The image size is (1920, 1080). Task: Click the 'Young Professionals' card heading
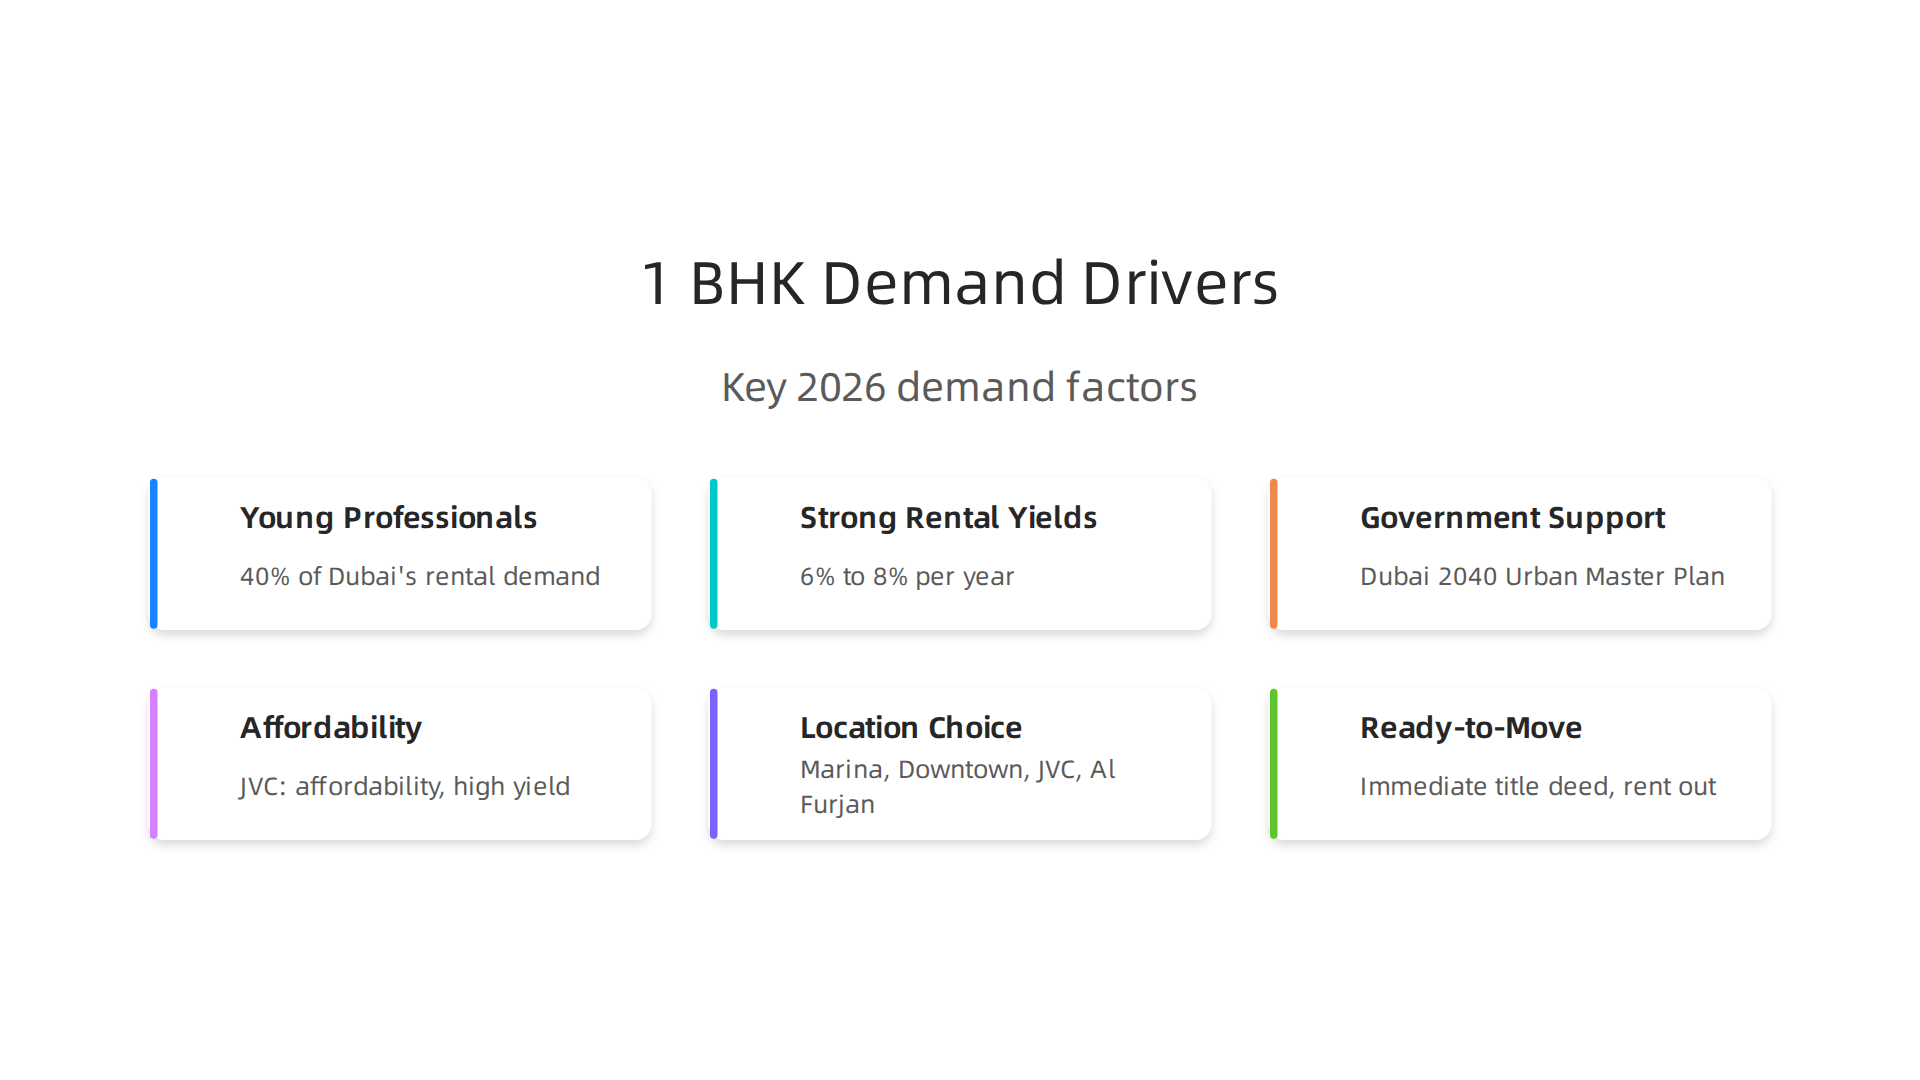pyautogui.click(x=388, y=518)
